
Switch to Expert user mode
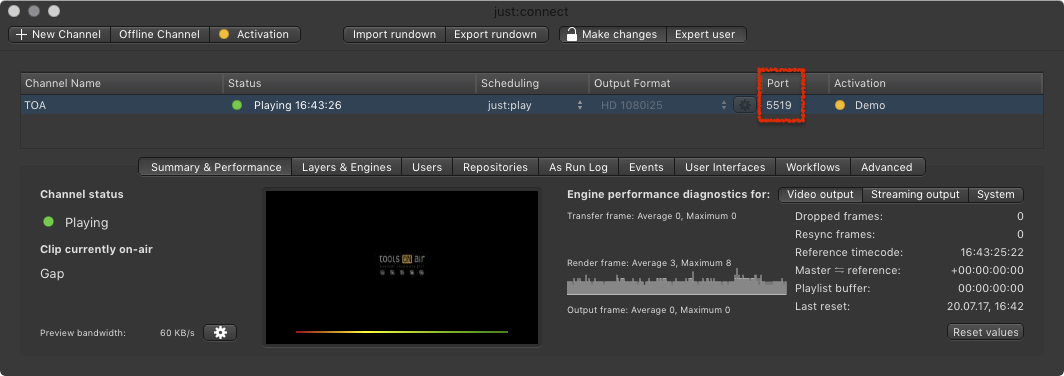coord(706,35)
